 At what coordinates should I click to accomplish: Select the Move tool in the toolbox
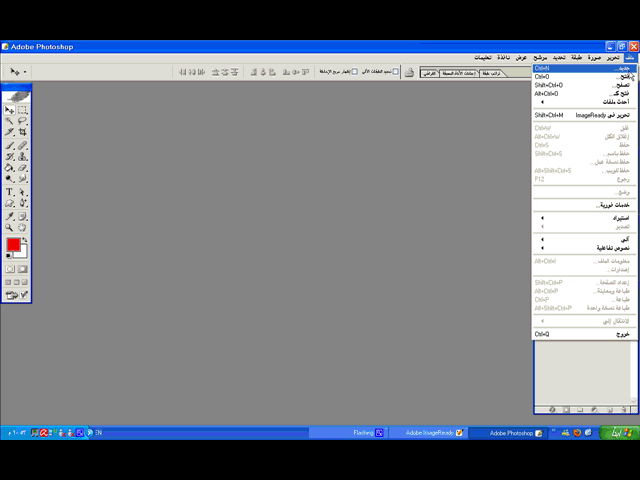point(10,110)
